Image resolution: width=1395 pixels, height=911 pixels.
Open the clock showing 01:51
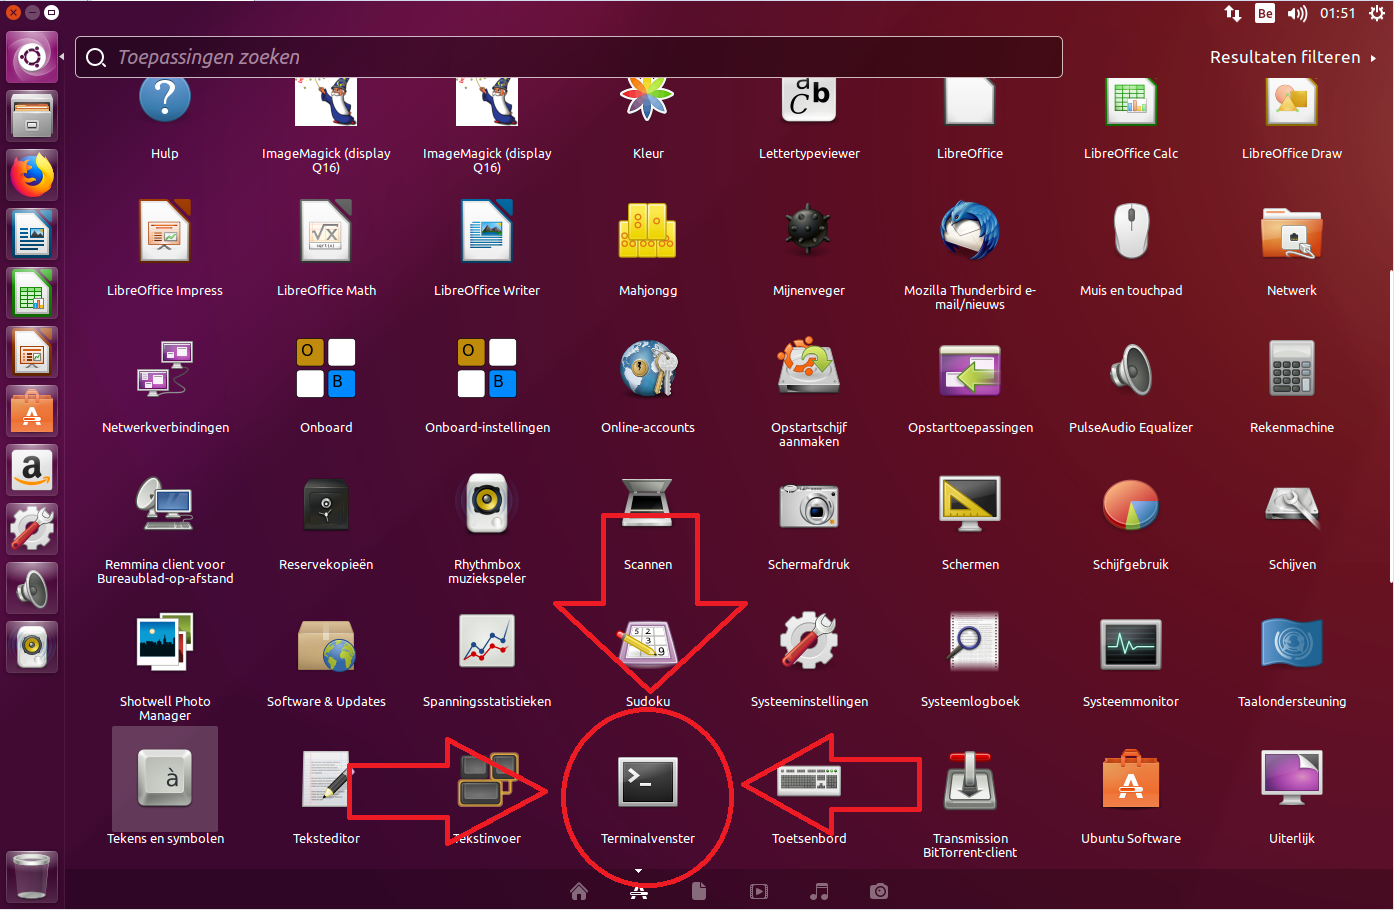click(1337, 13)
